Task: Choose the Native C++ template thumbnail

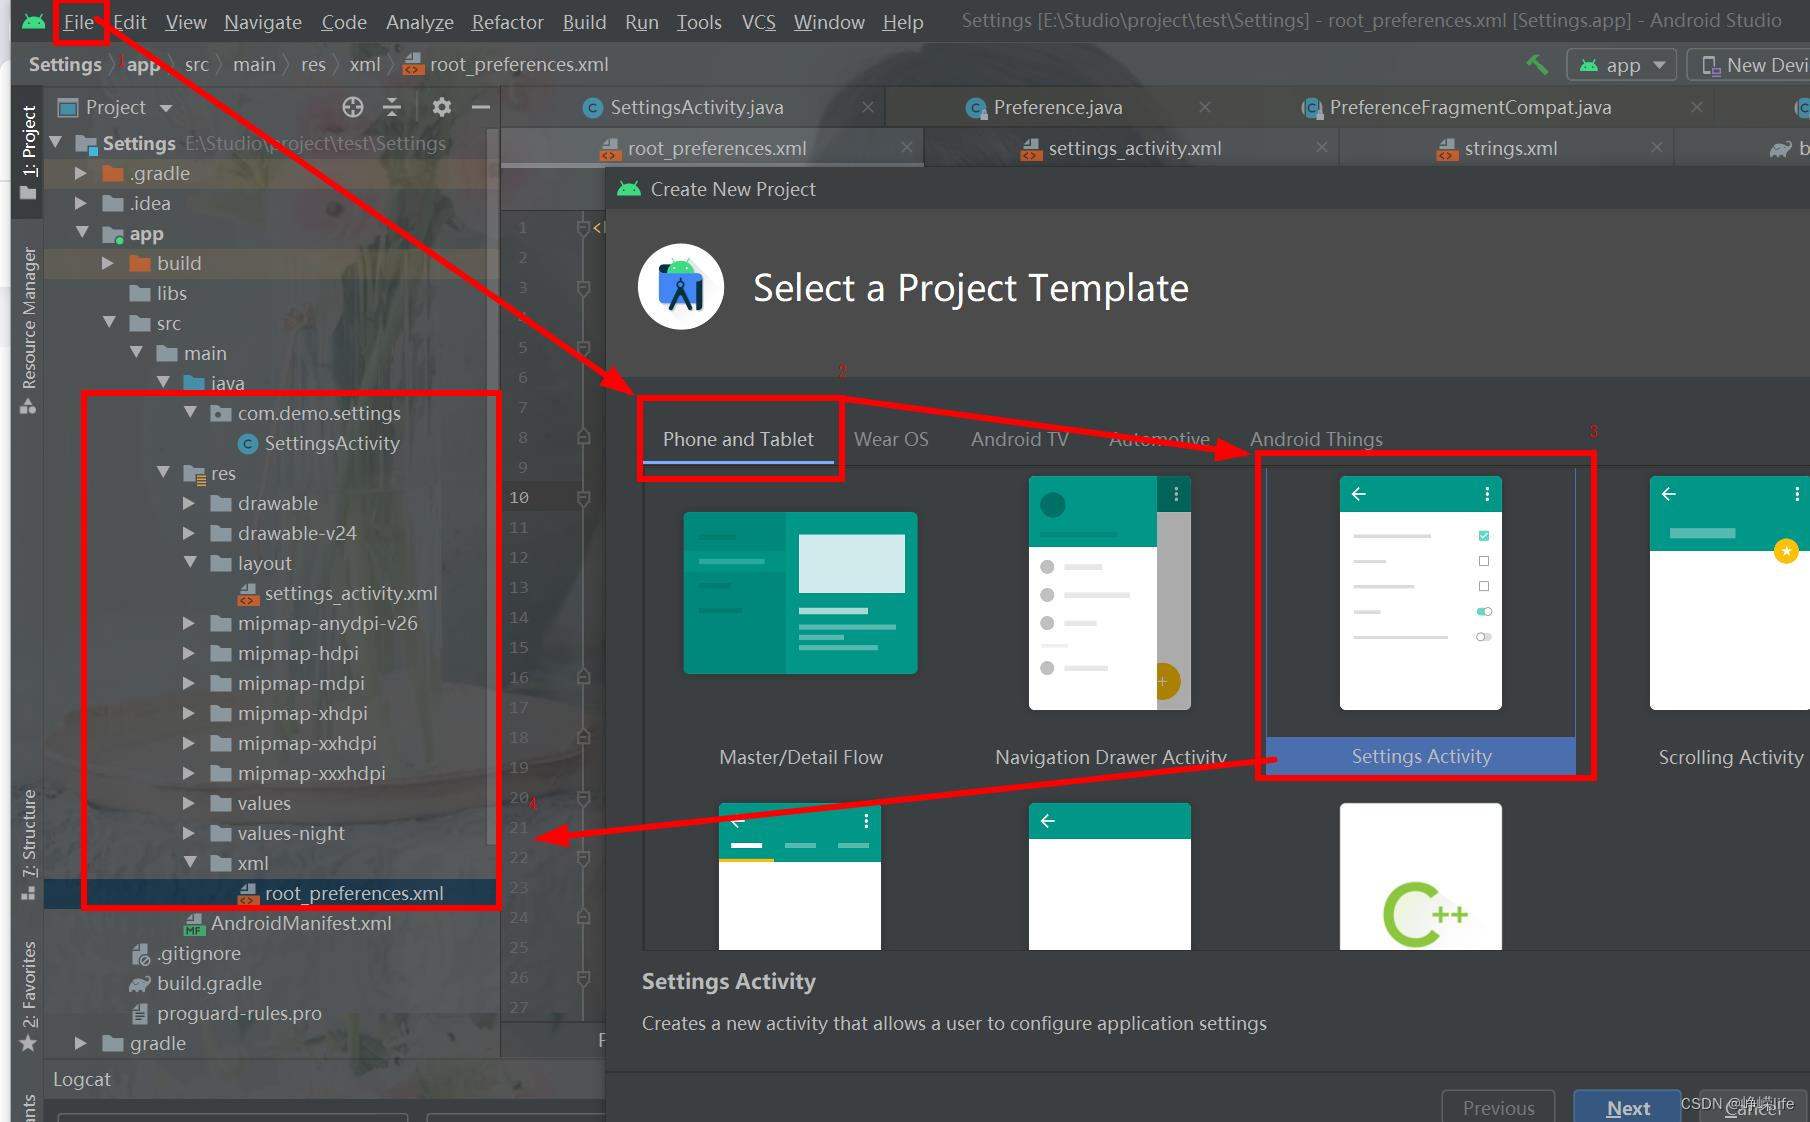Action: tap(1421, 877)
